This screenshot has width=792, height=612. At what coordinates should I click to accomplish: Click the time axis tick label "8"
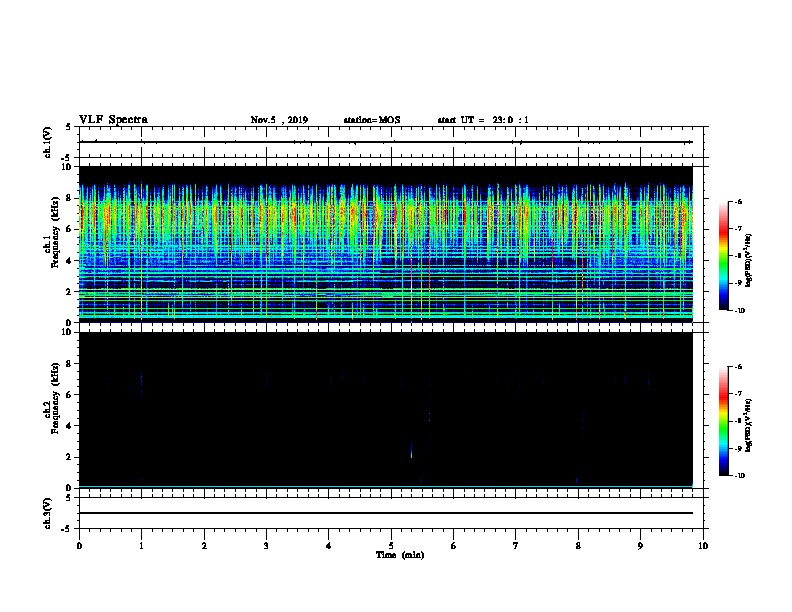[578, 546]
